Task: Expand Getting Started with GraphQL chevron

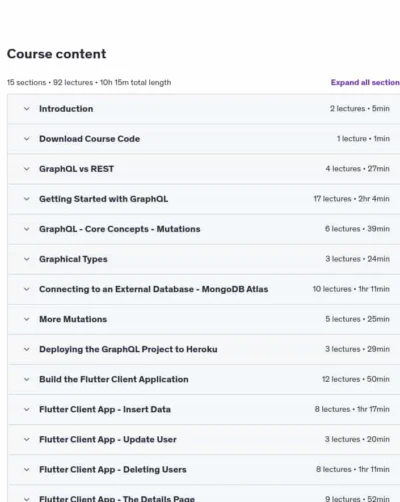Action: (x=27, y=199)
